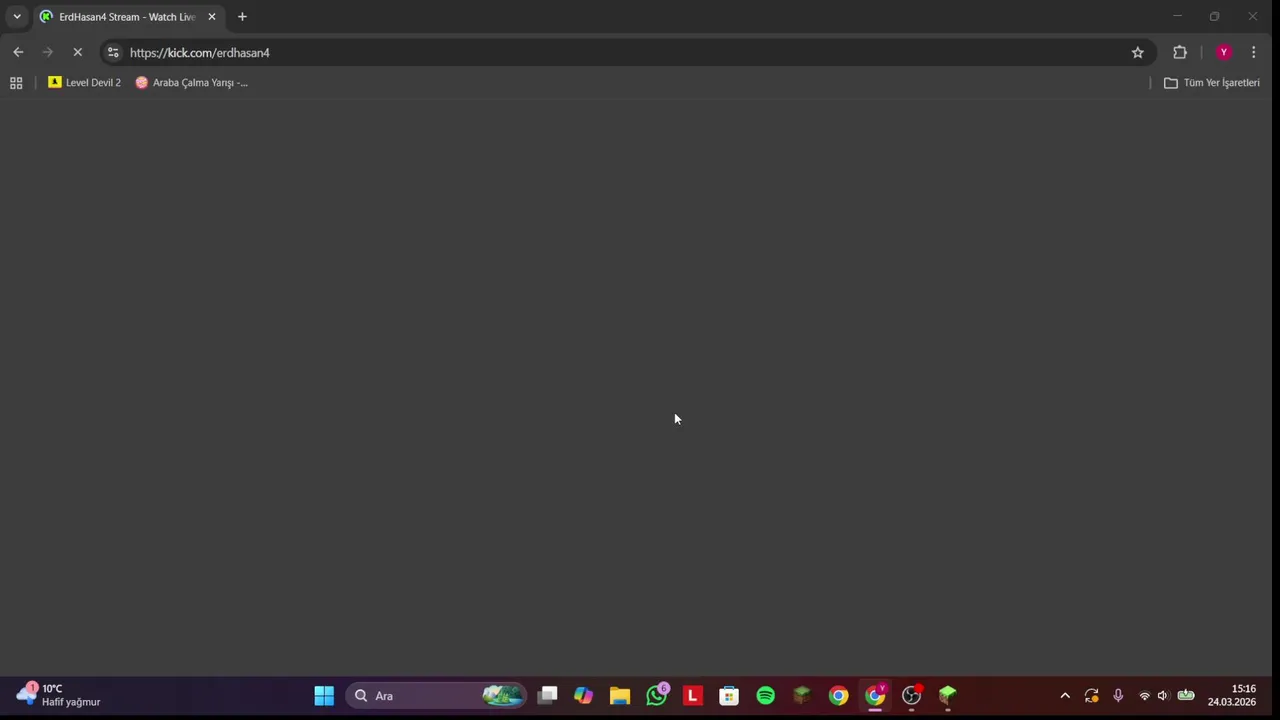
Task: Open Microsoft Store from the taskbar
Action: (x=729, y=696)
